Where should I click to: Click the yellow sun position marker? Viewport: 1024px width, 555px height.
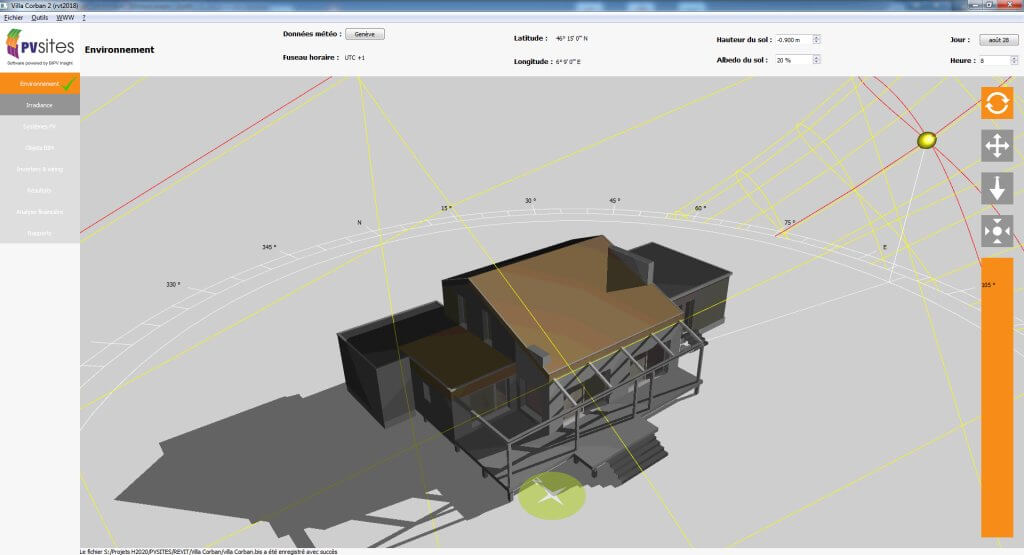point(927,141)
